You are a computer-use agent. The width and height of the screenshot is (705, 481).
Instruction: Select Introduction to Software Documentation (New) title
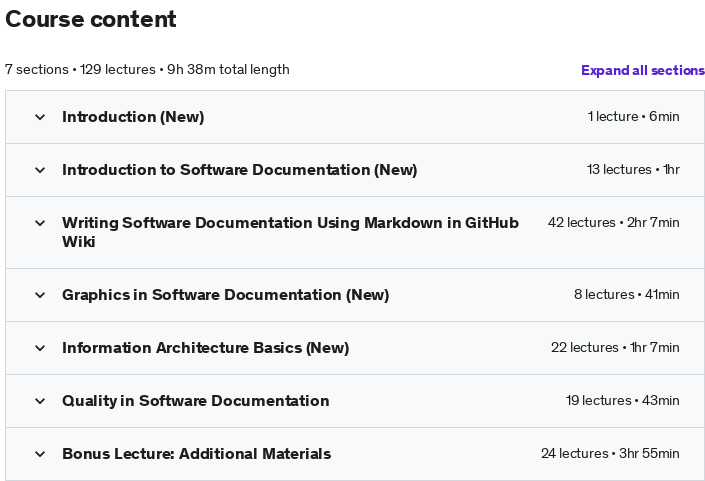coord(240,170)
